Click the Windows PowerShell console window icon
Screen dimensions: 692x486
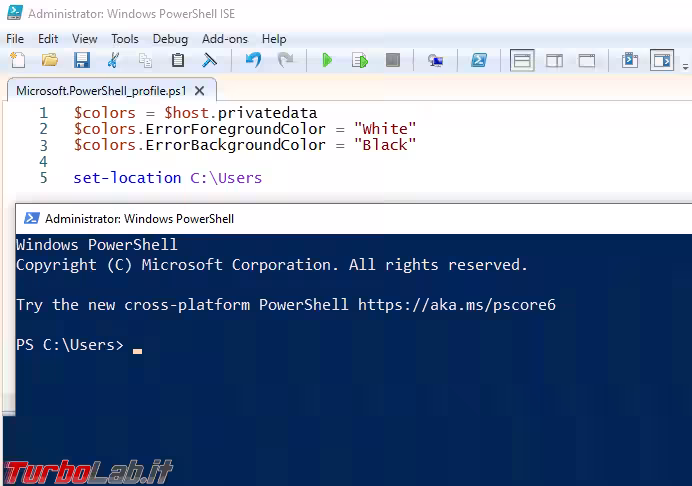31,218
